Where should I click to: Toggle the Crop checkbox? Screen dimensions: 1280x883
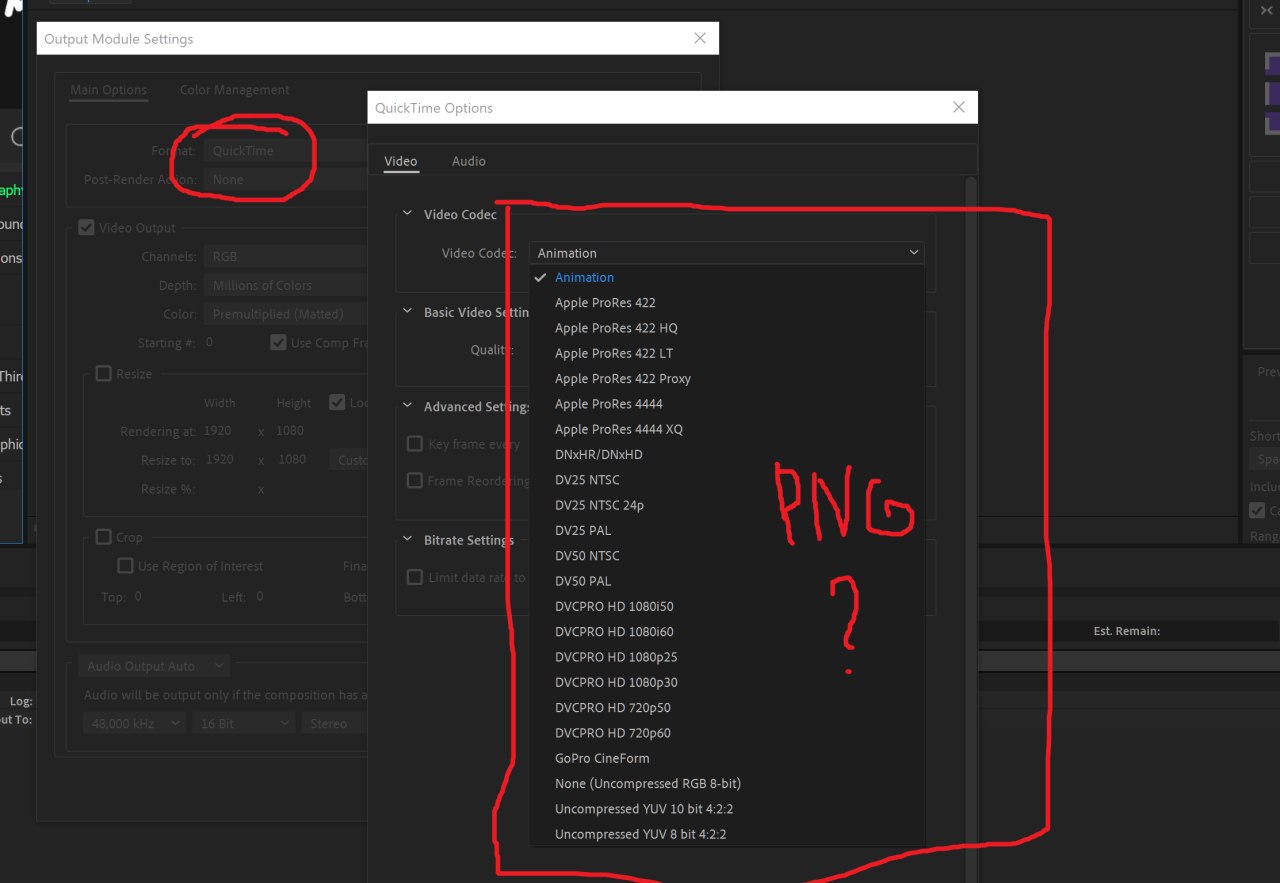click(104, 537)
